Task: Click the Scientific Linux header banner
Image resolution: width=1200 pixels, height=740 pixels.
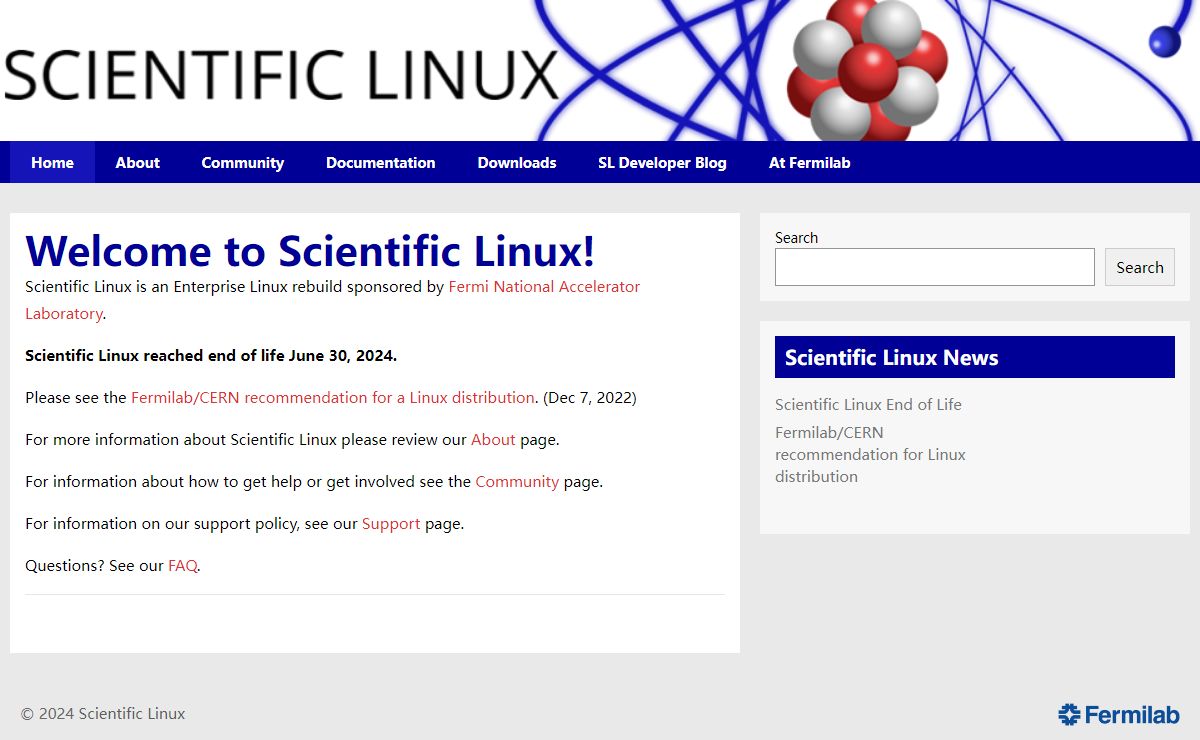Action: [x=600, y=70]
